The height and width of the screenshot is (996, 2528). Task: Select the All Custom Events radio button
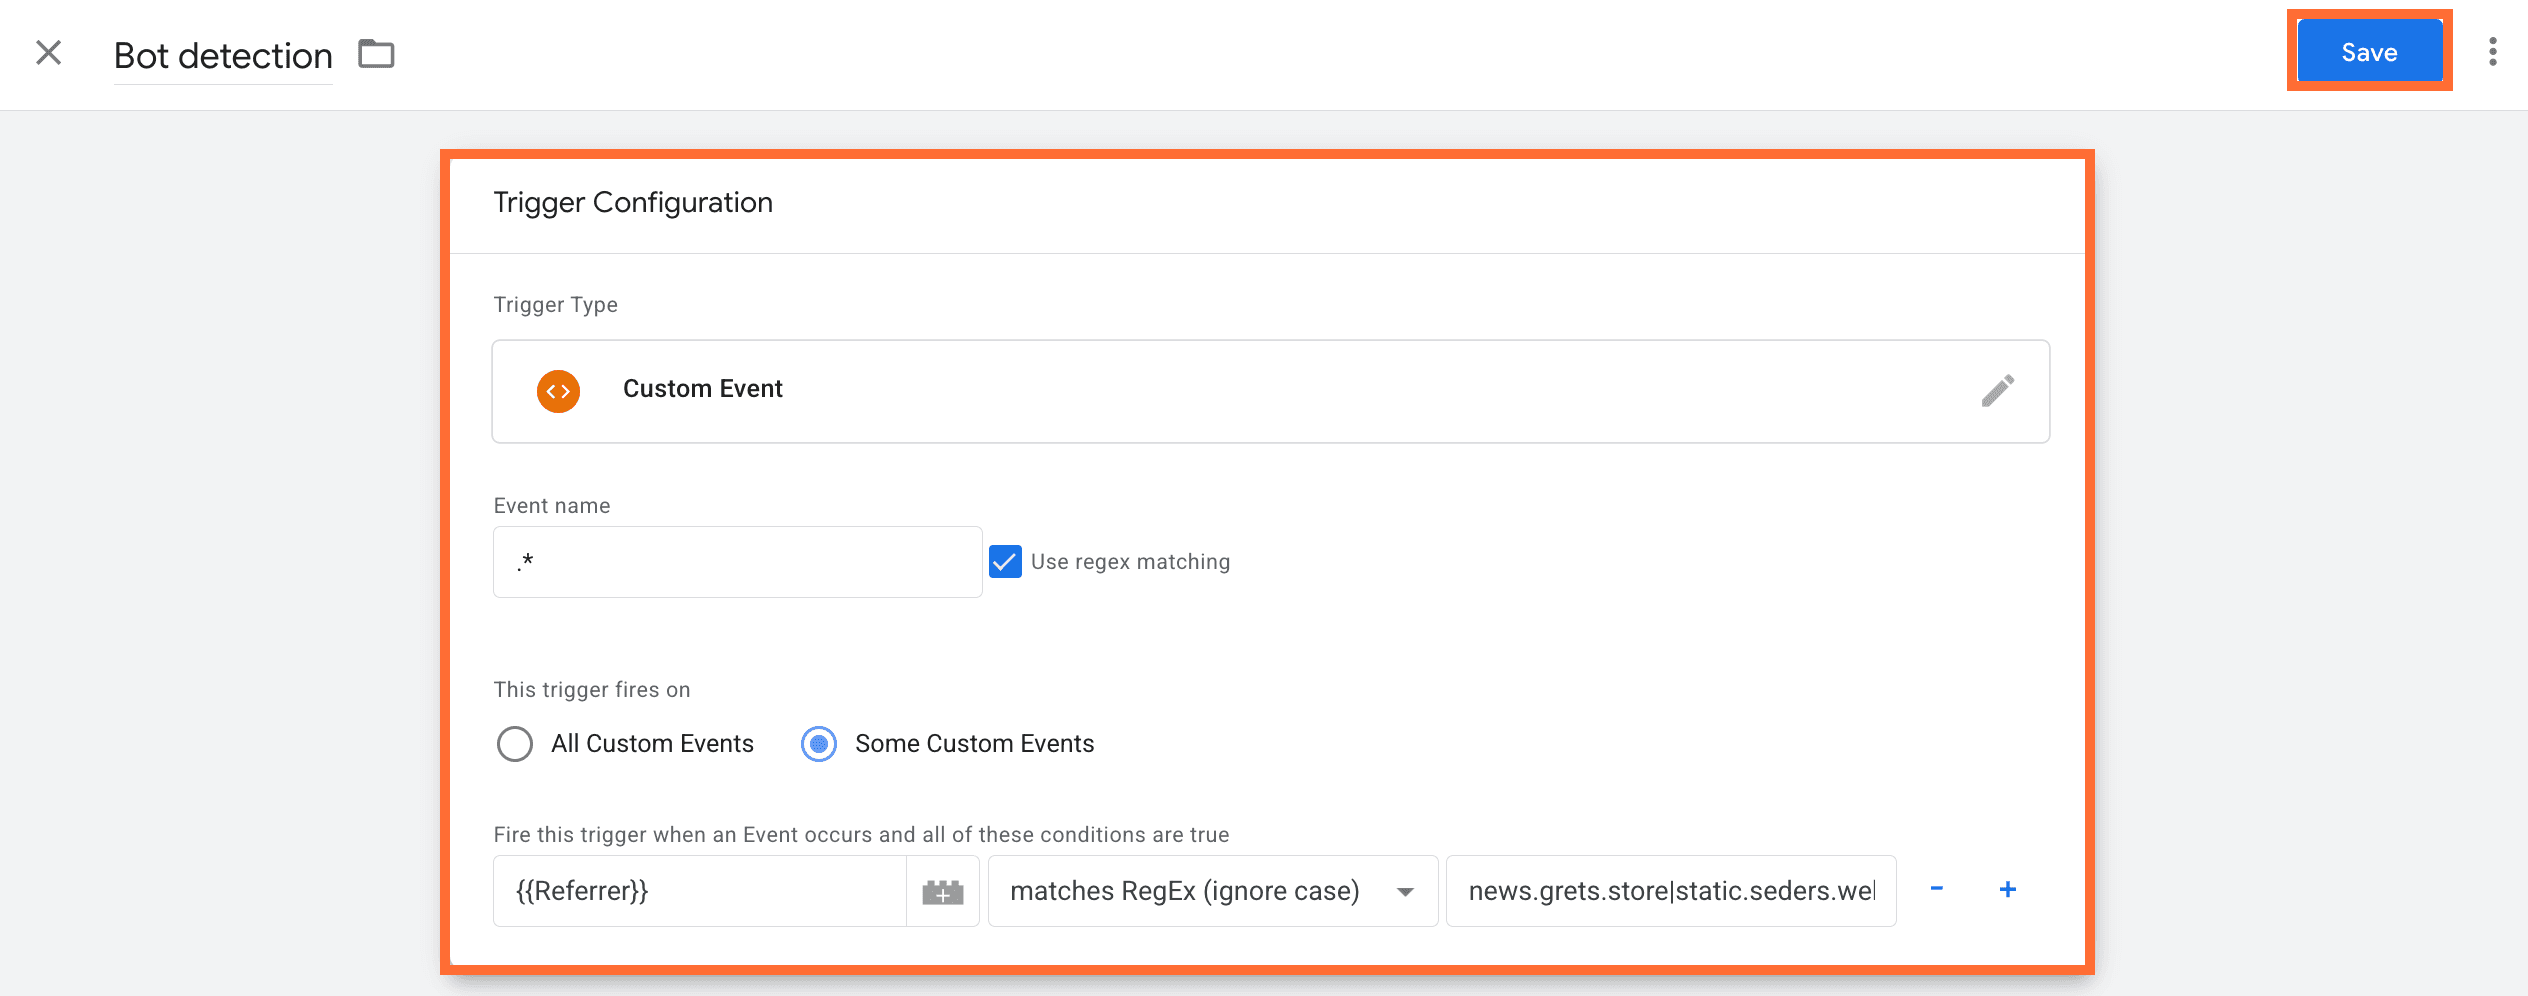click(515, 744)
